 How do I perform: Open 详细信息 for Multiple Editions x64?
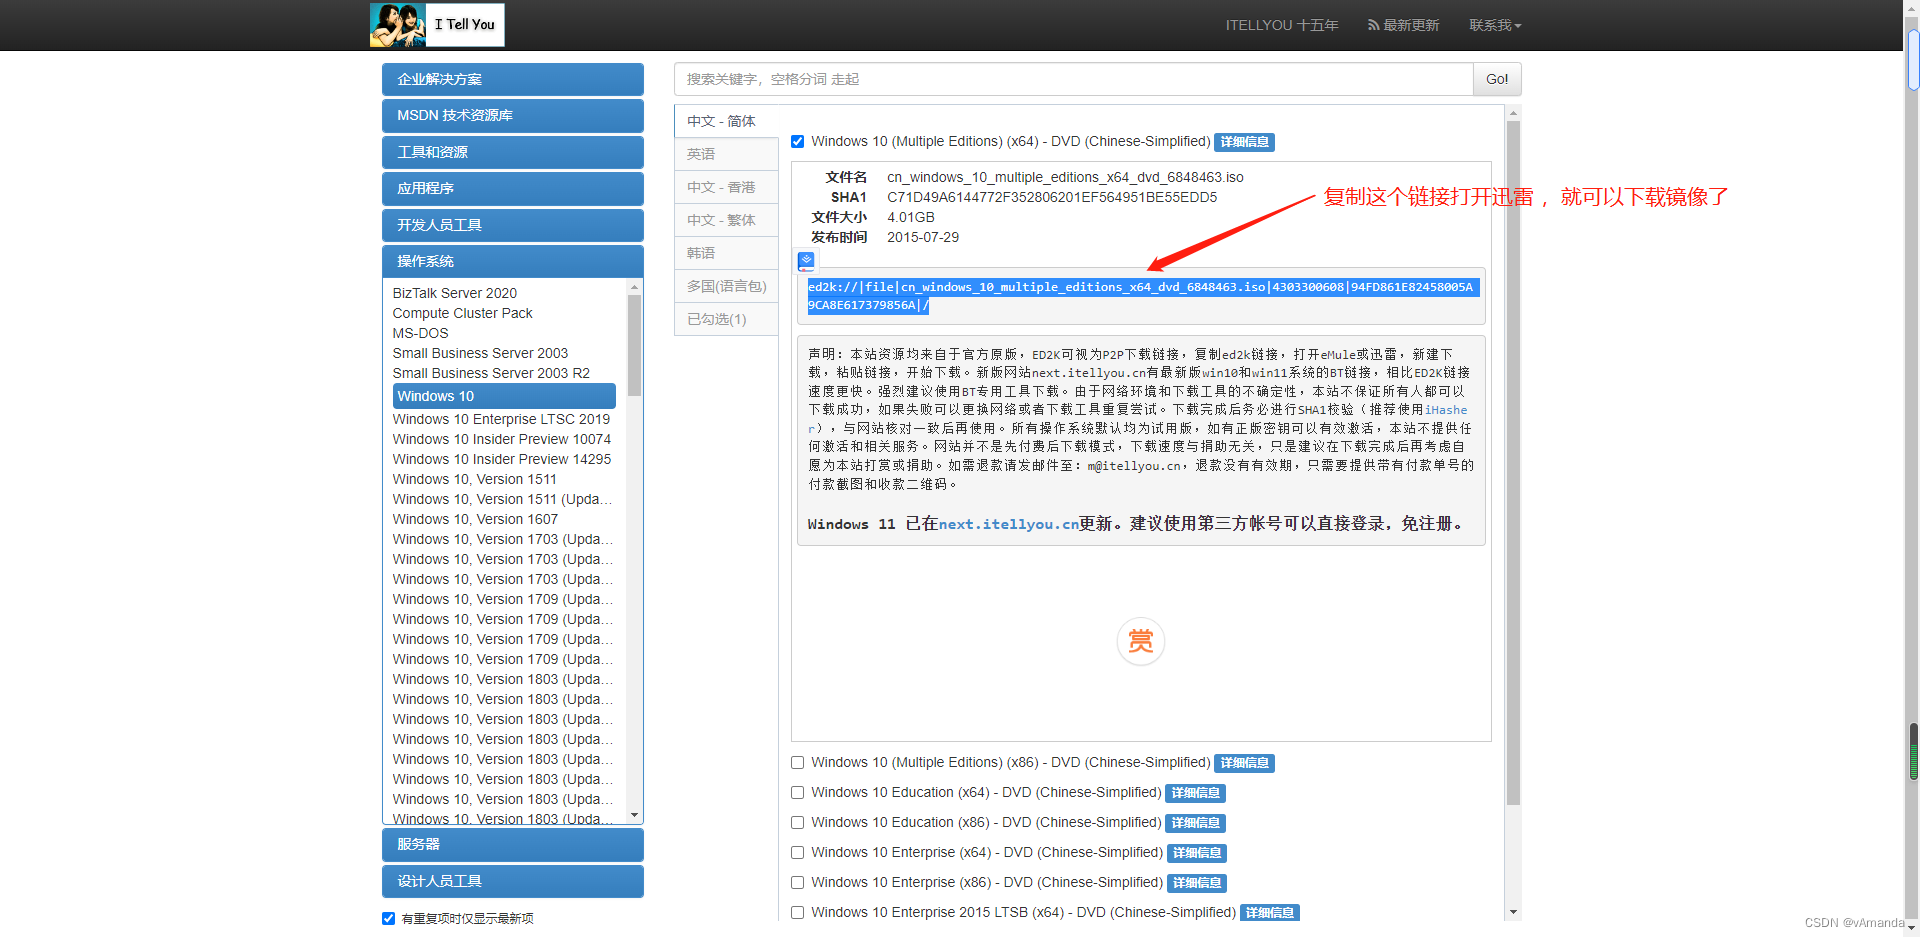[x=1245, y=142]
